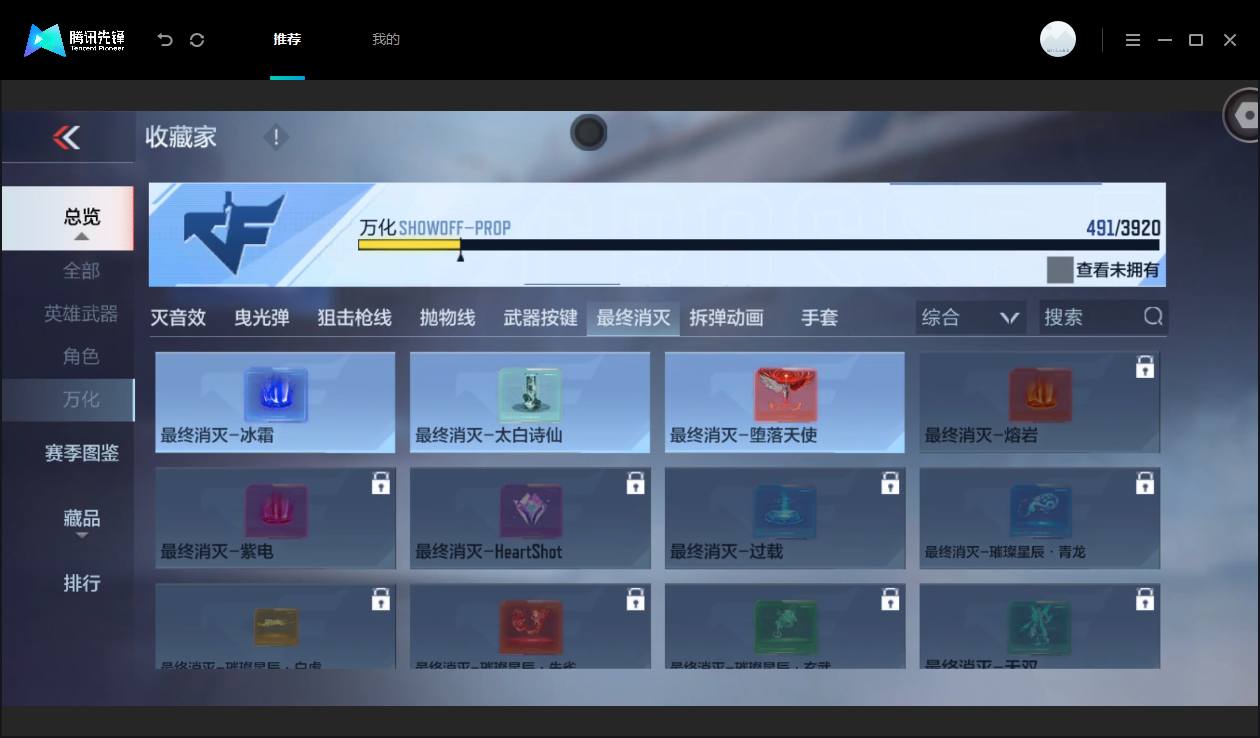This screenshot has width=1260, height=738.
Task: Click the red double-chevron back icon
Action: pyautogui.click(x=67, y=137)
